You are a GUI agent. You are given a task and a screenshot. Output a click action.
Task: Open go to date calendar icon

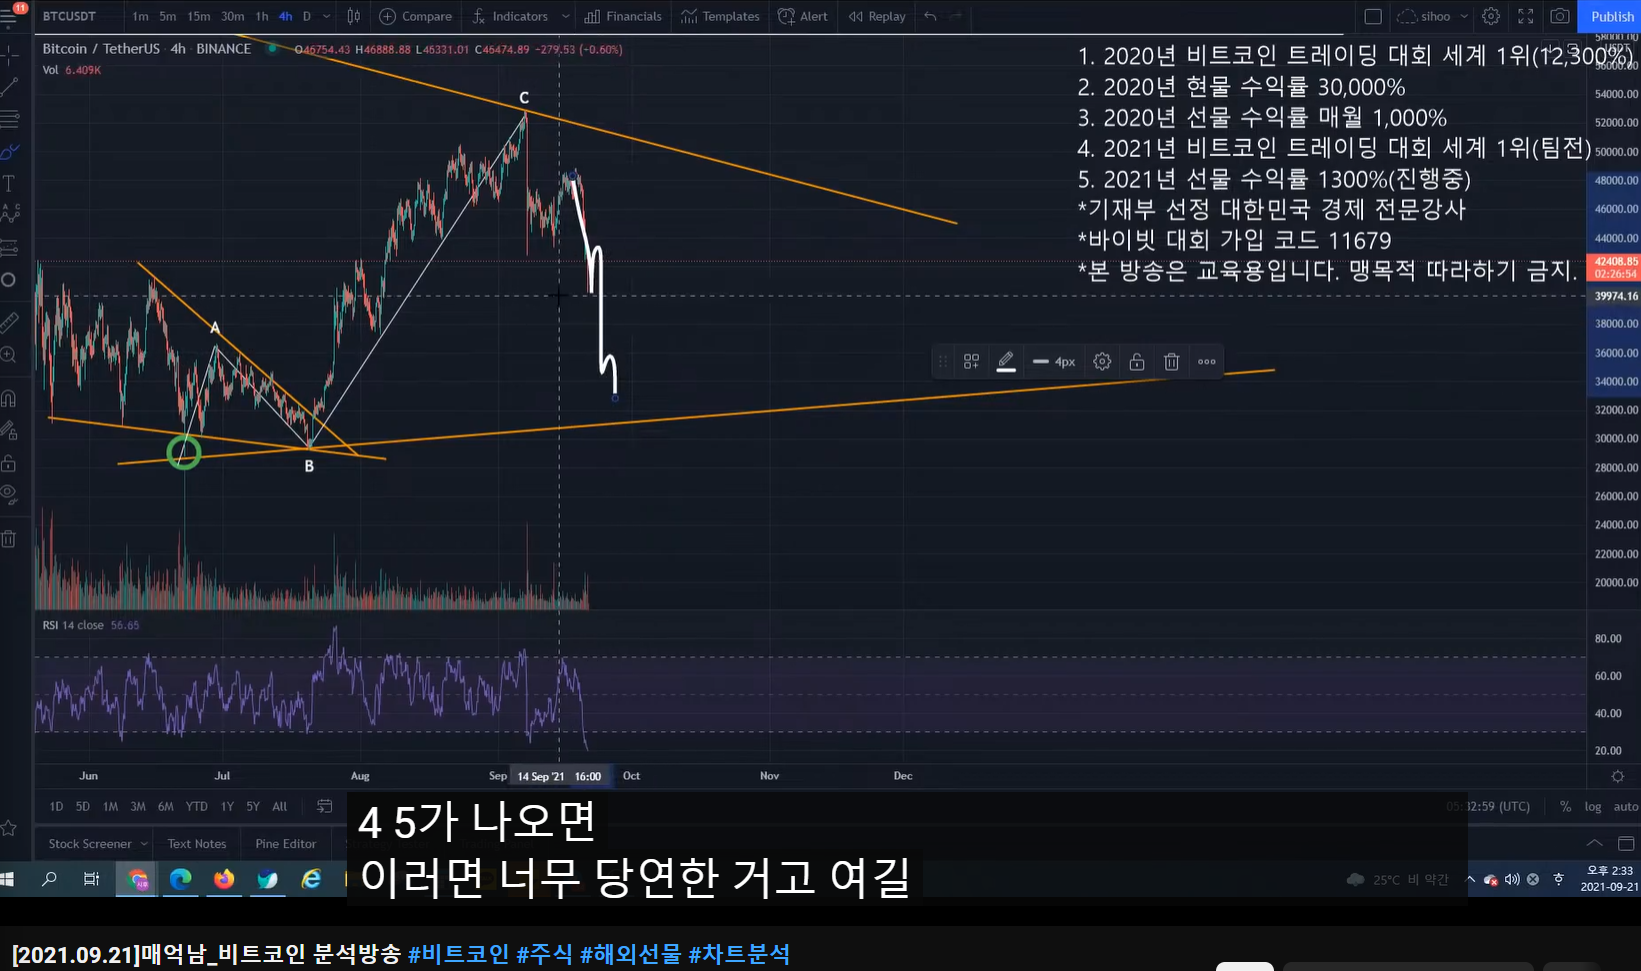[x=325, y=806]
